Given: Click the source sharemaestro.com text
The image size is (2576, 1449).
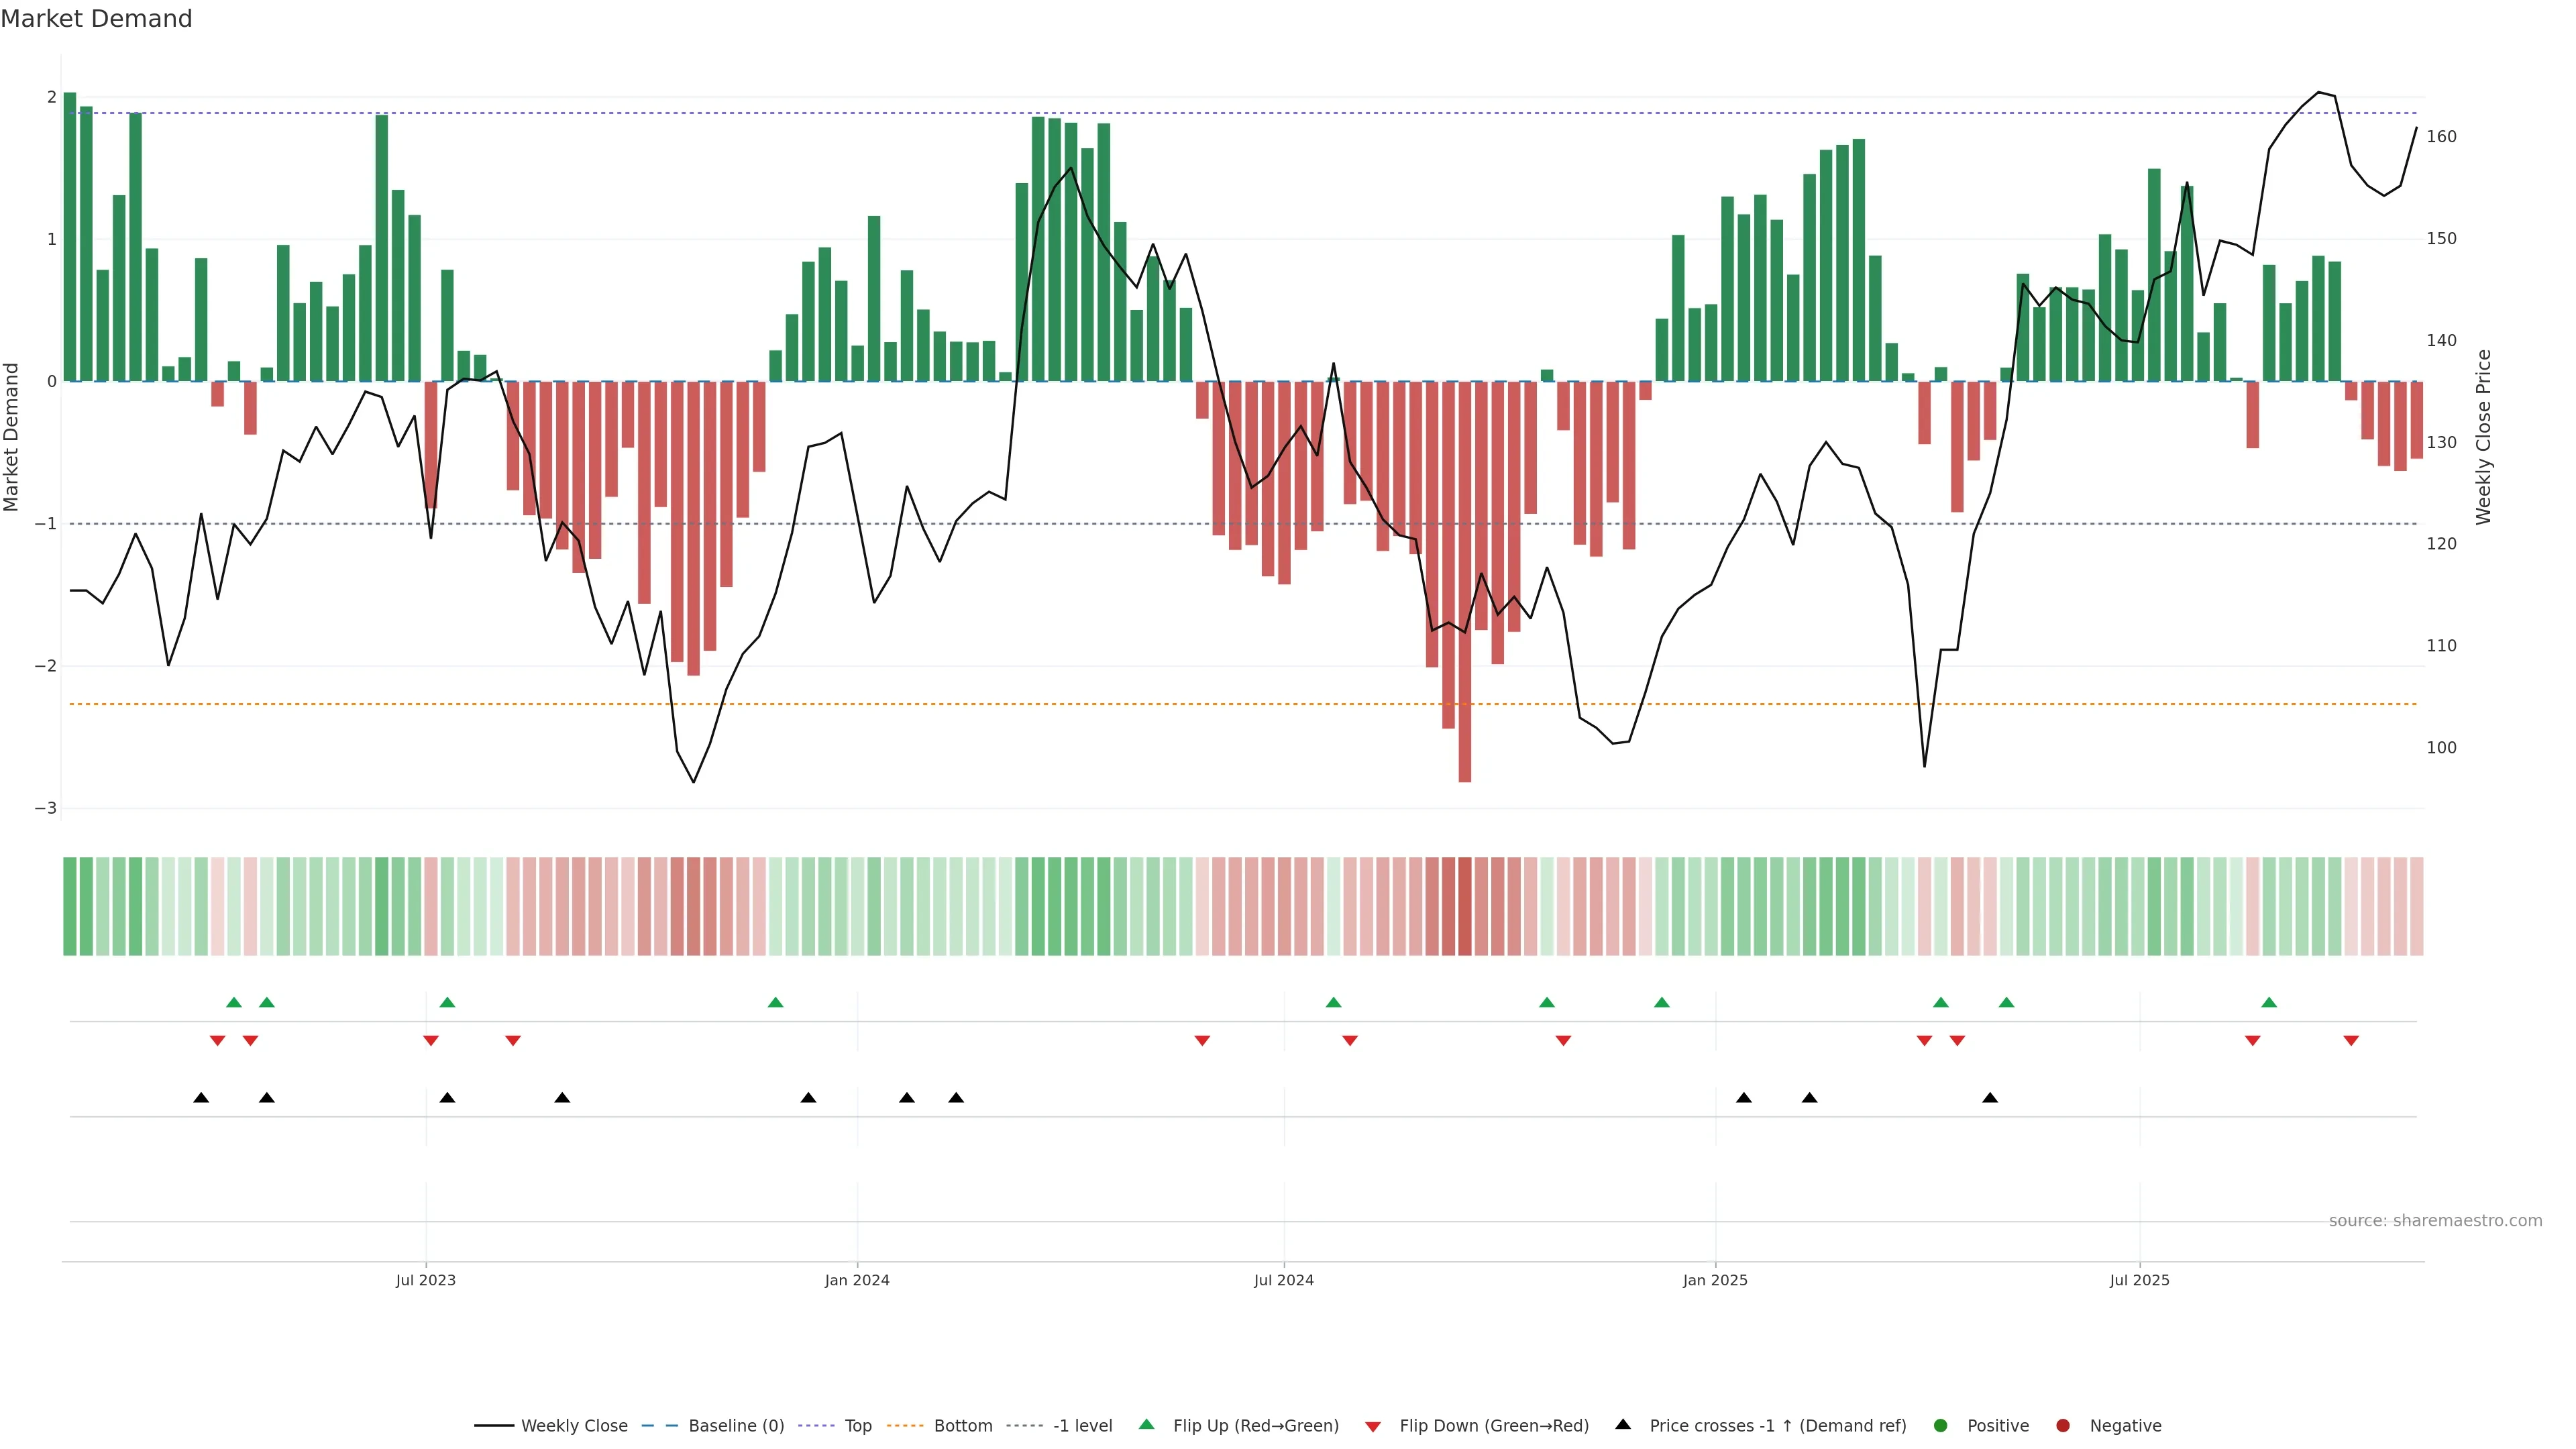Looking at the screenshot, I should (2435, 1221).
